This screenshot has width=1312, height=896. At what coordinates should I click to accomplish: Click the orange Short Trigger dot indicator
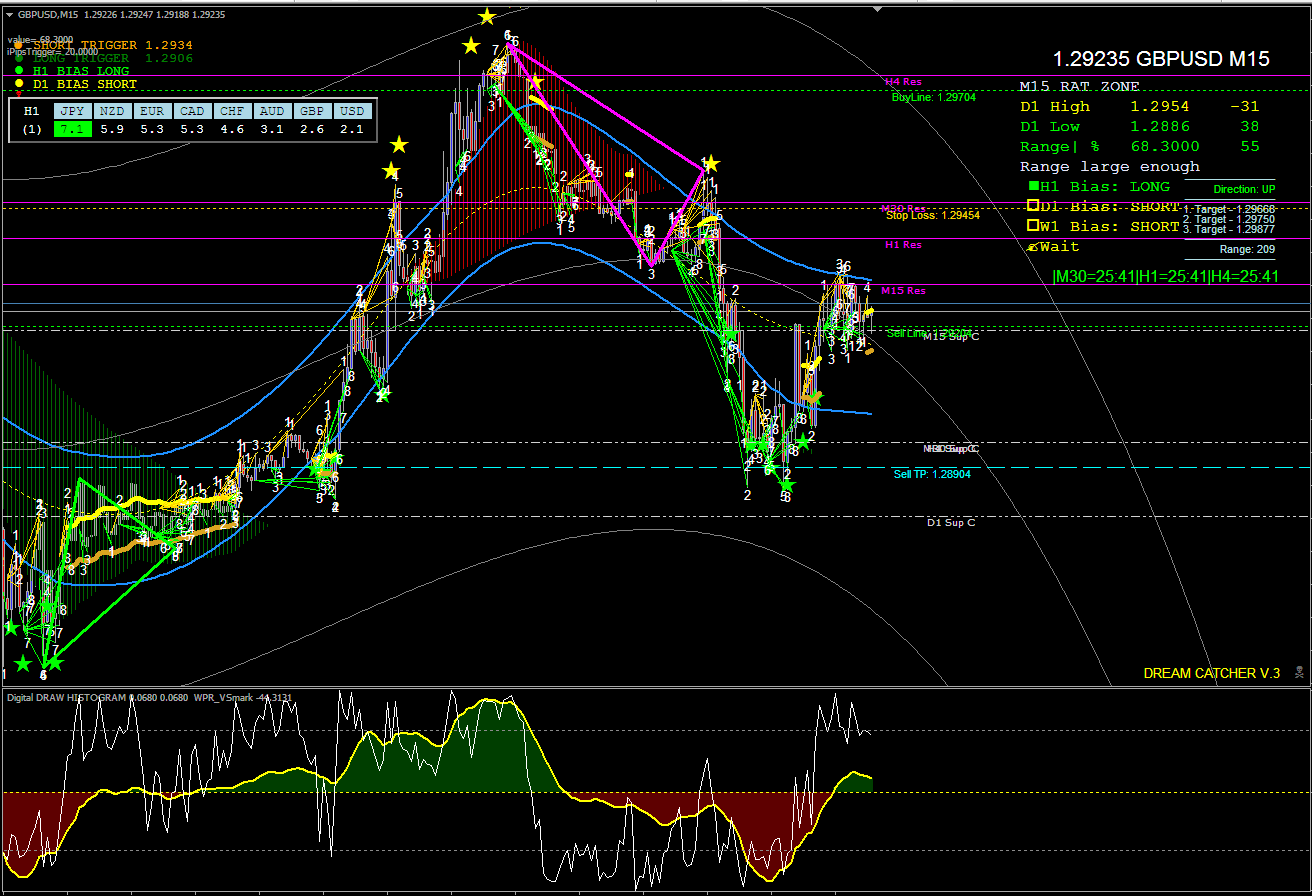tap(18, 45)
